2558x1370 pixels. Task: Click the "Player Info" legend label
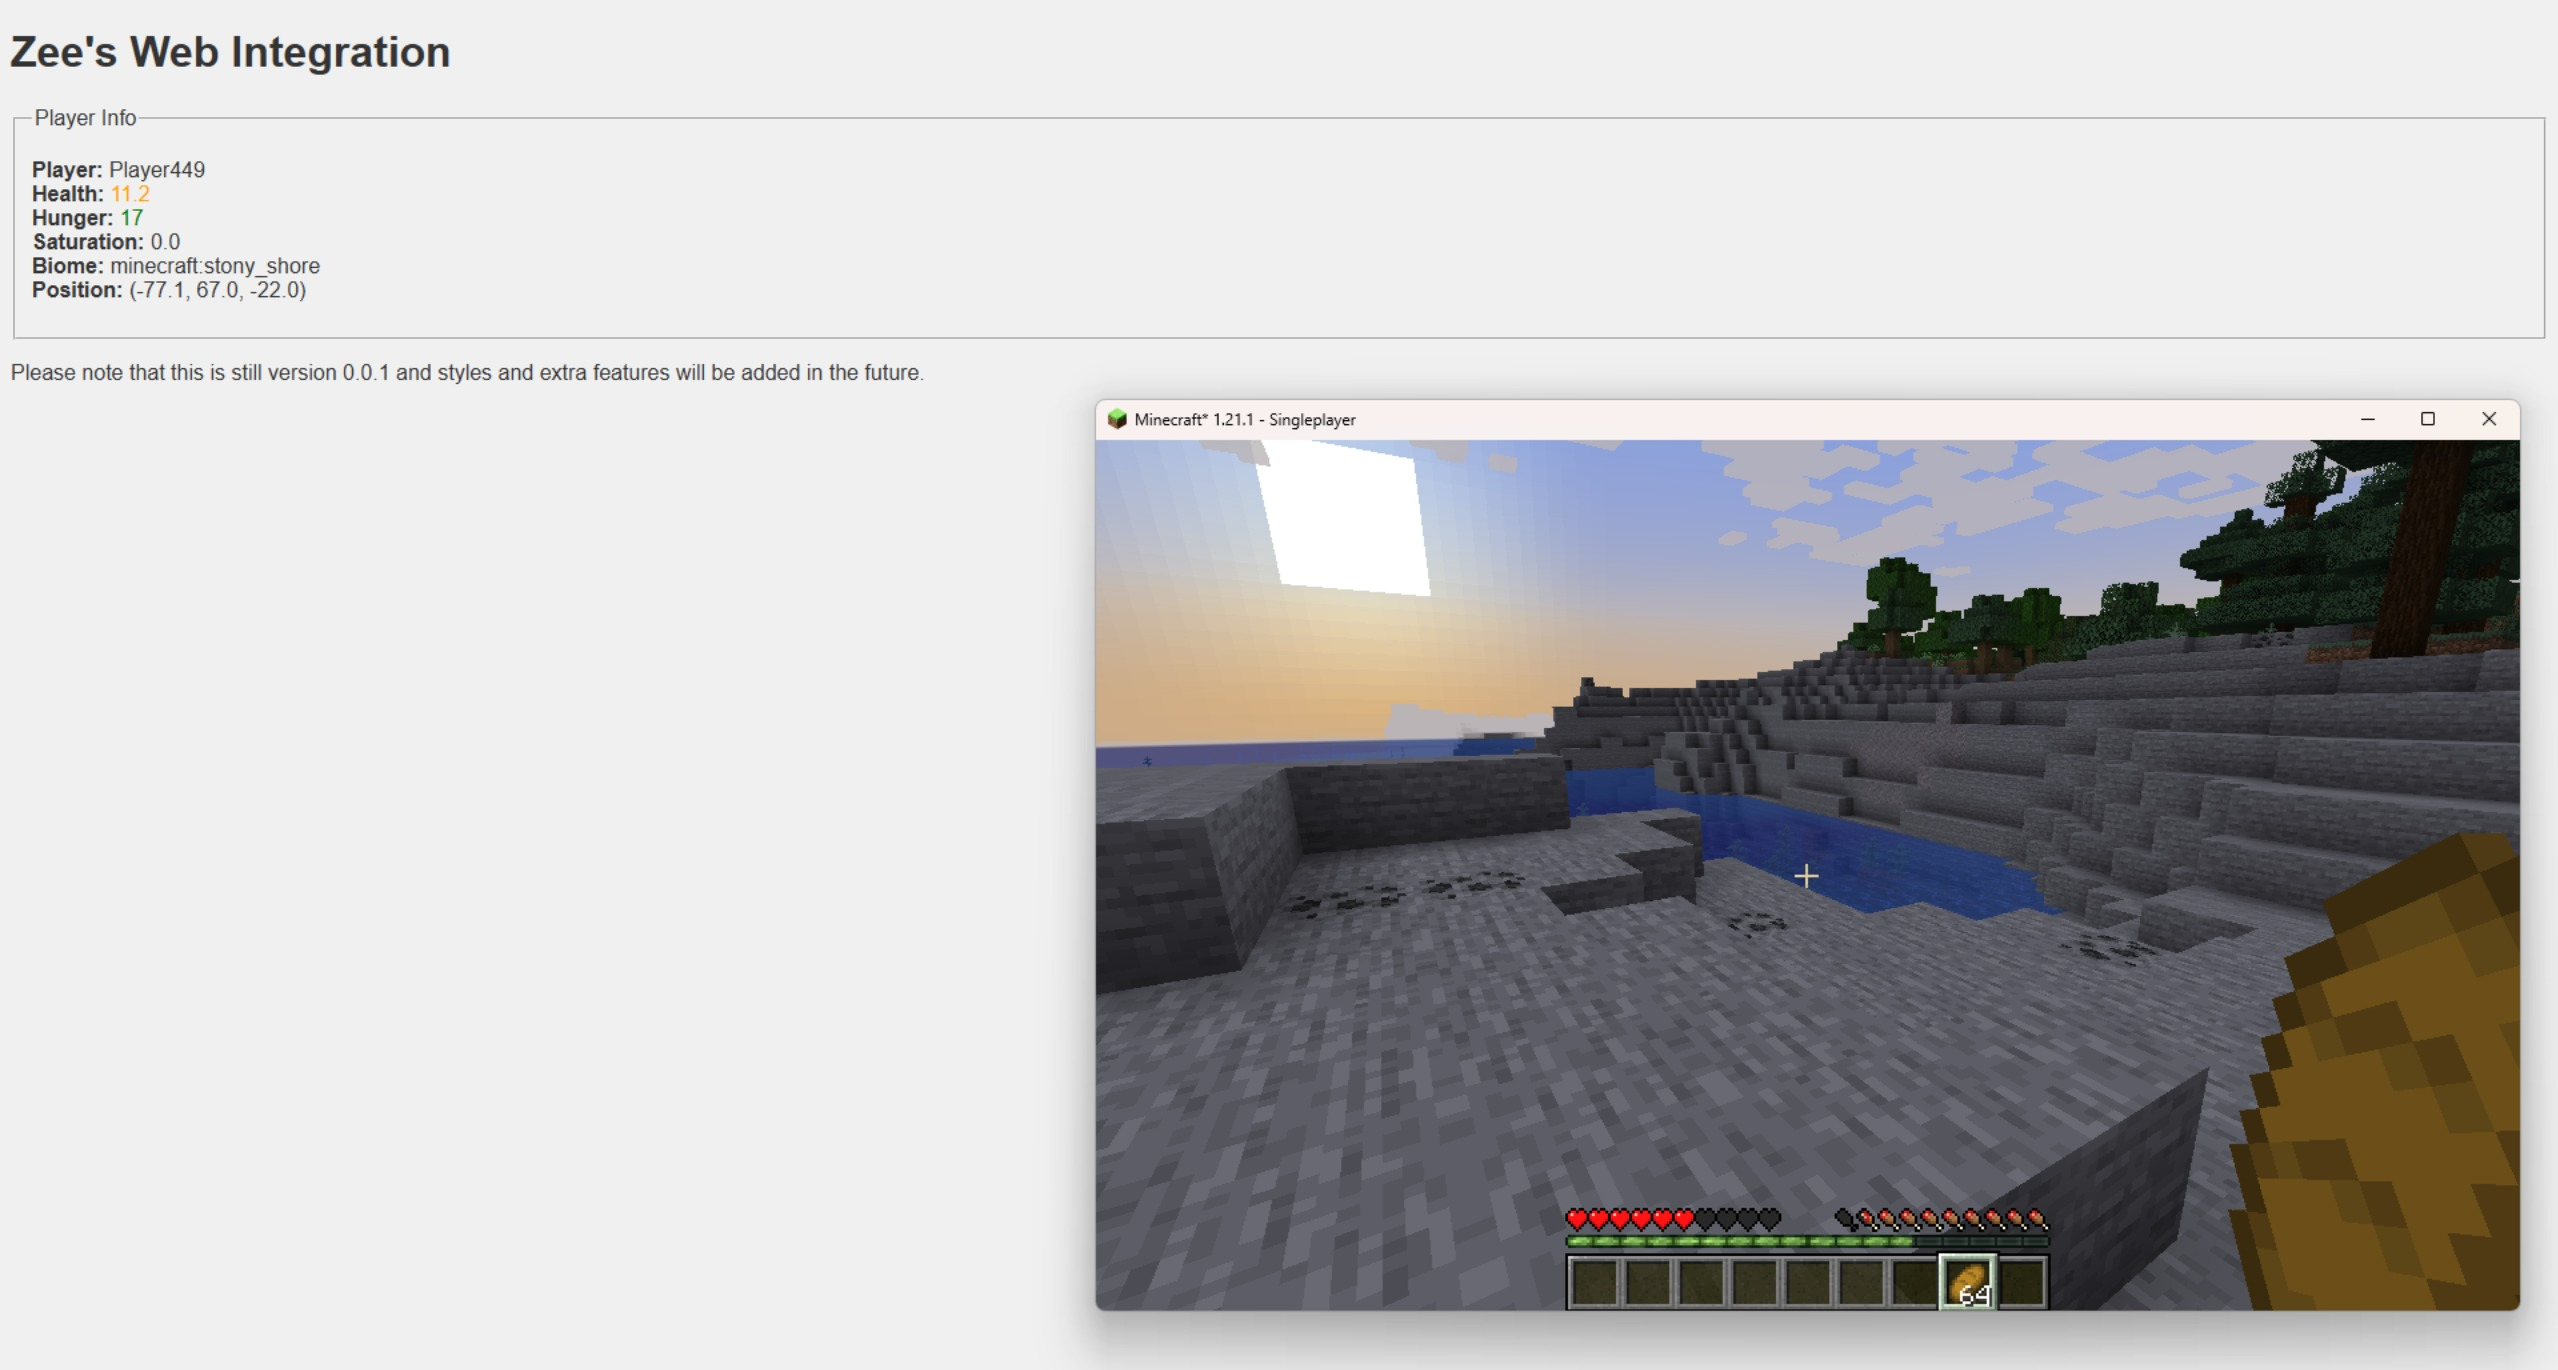coord(85,118)
